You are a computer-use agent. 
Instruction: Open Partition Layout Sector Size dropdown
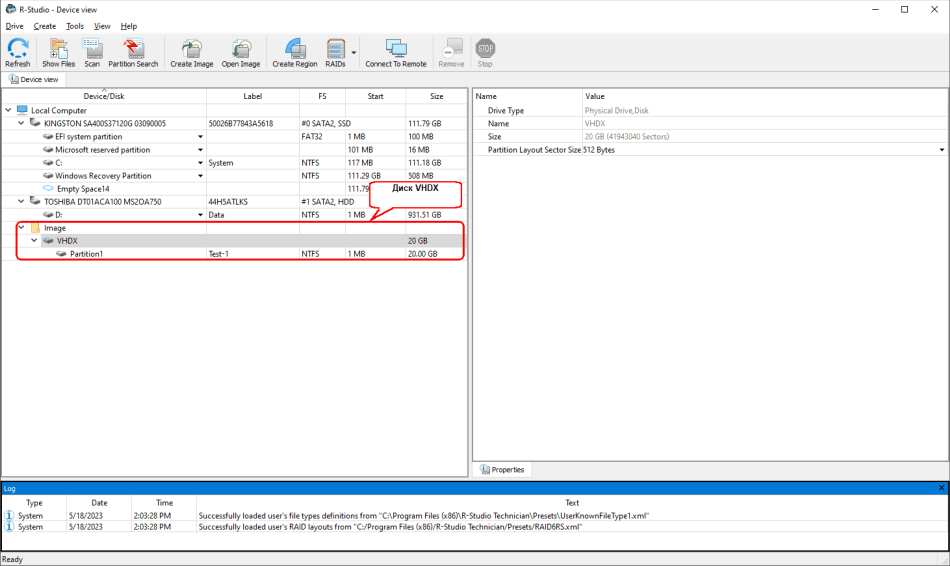(x=942, y=150)
